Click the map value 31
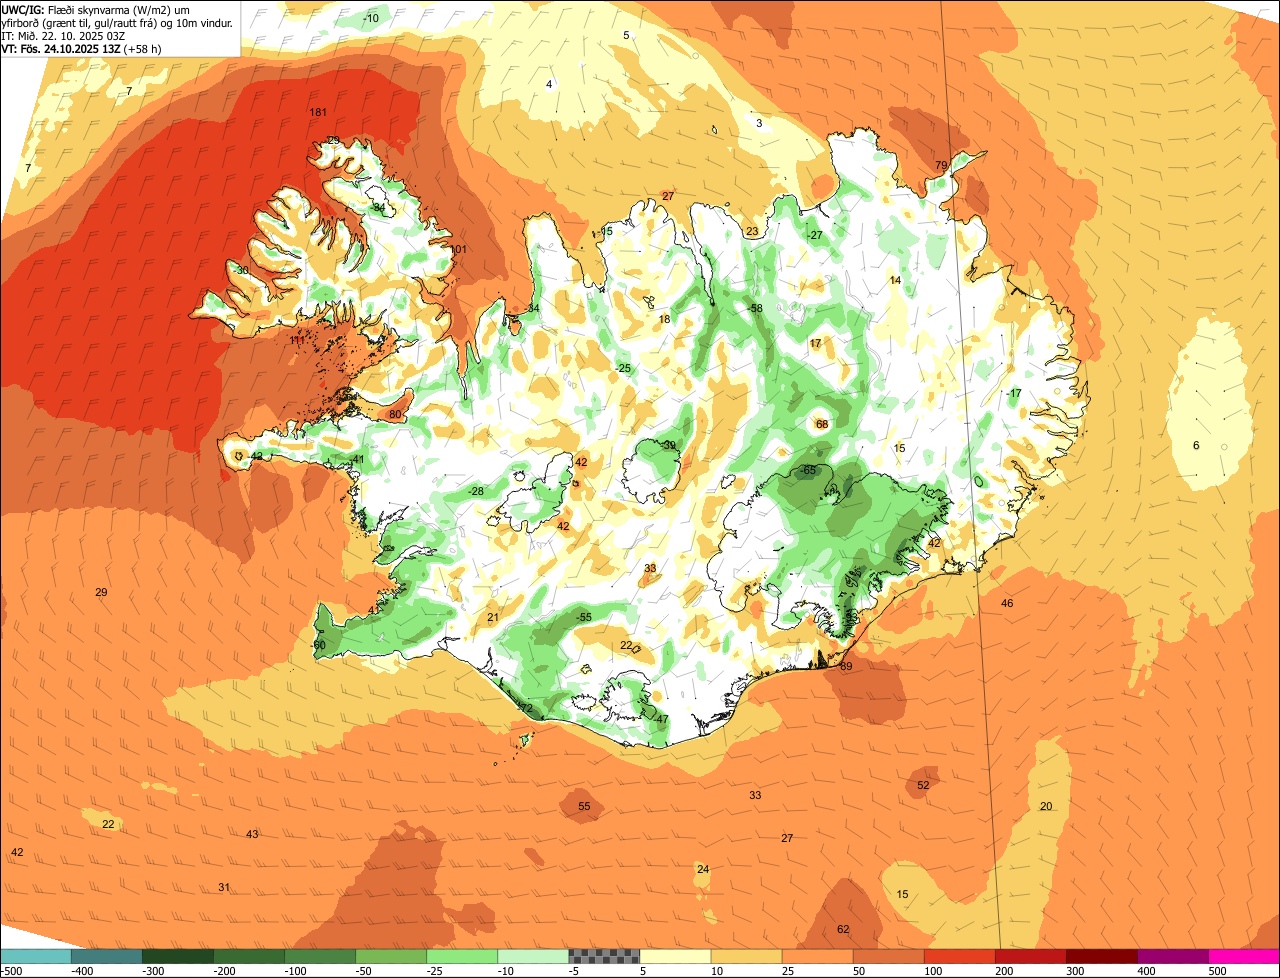1280x978 pixels. click(224, 887)
